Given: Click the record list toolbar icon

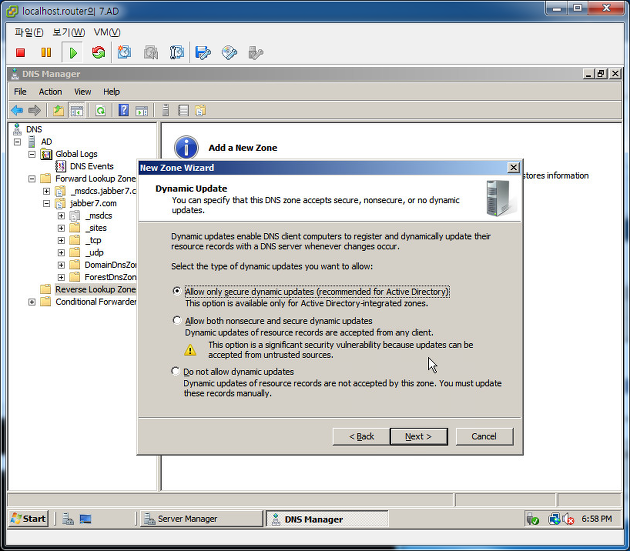Looking at the screenshot, I should (x=183, y=111).
